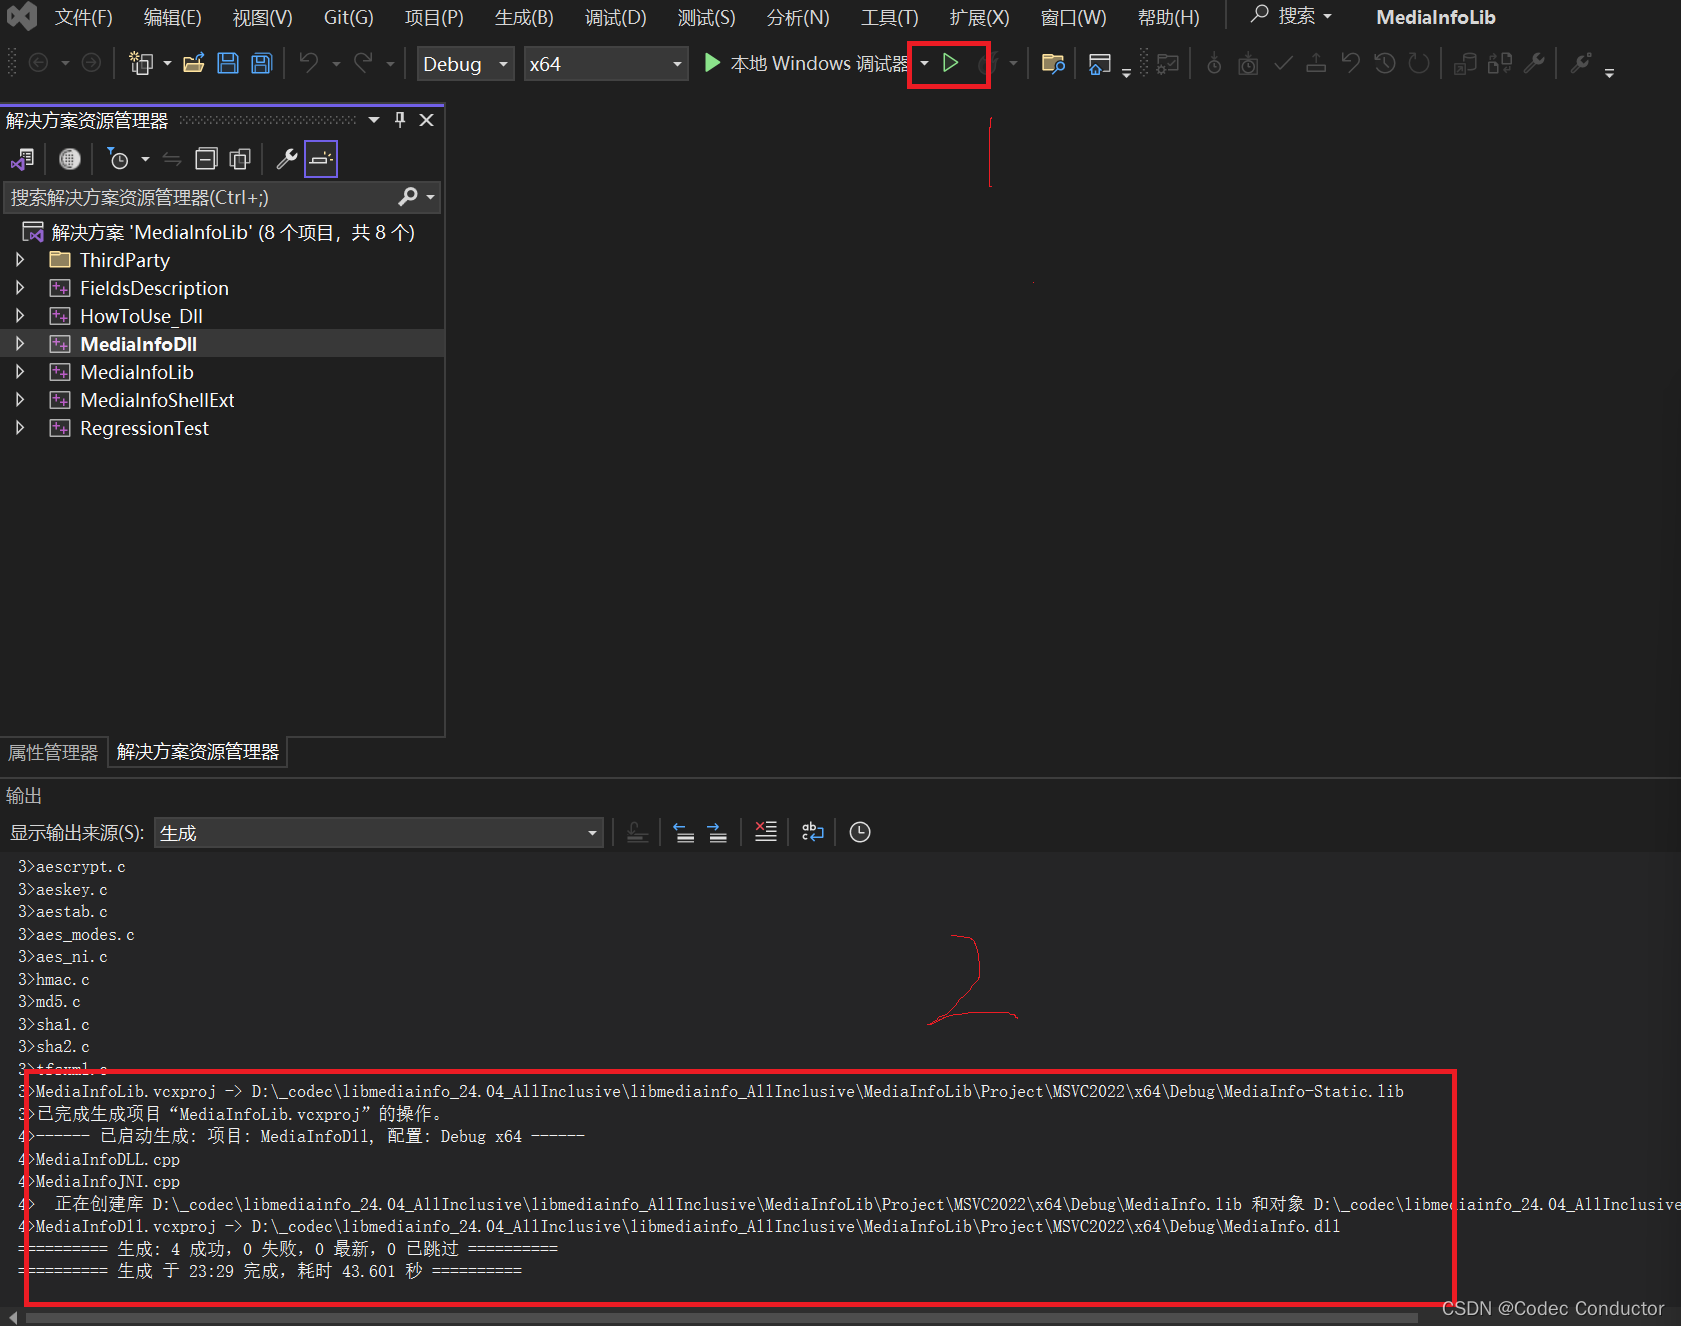Screen dimensions: 1681x1326
Task: Open the 帮助(H) help menu
Action: point(1168,18)
